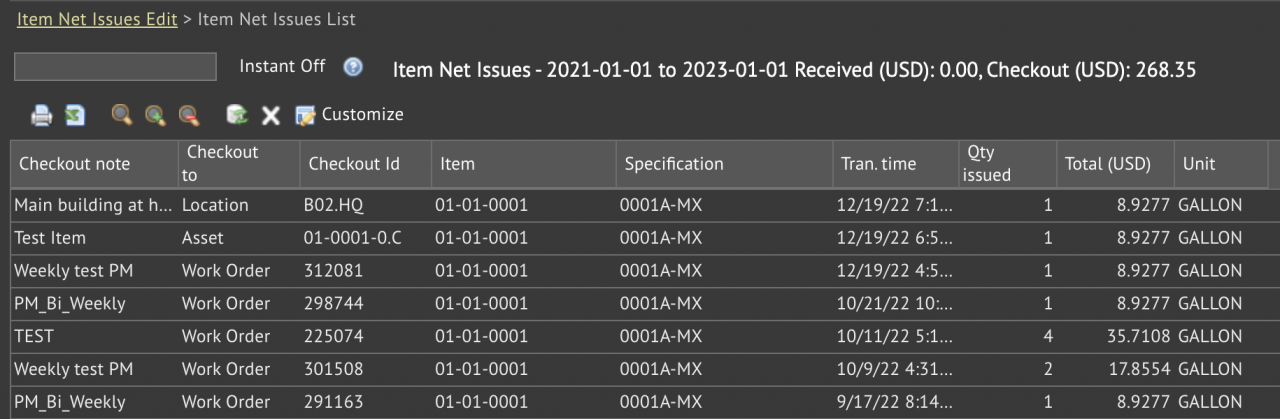1280x419 pixels.
Task: Open Customize list layout
Action: coord(349,115)
